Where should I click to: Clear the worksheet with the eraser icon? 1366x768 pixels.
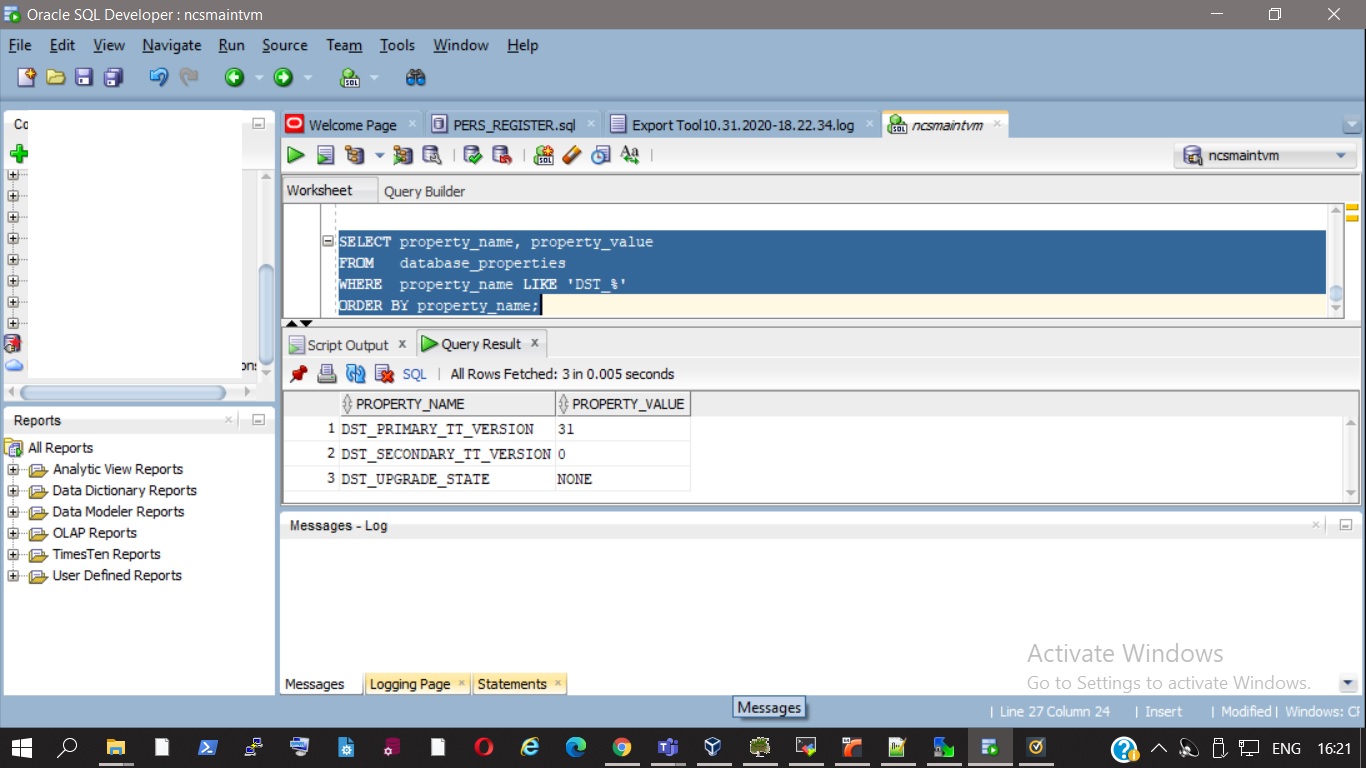pyautogui.click(x=572, y=155)
